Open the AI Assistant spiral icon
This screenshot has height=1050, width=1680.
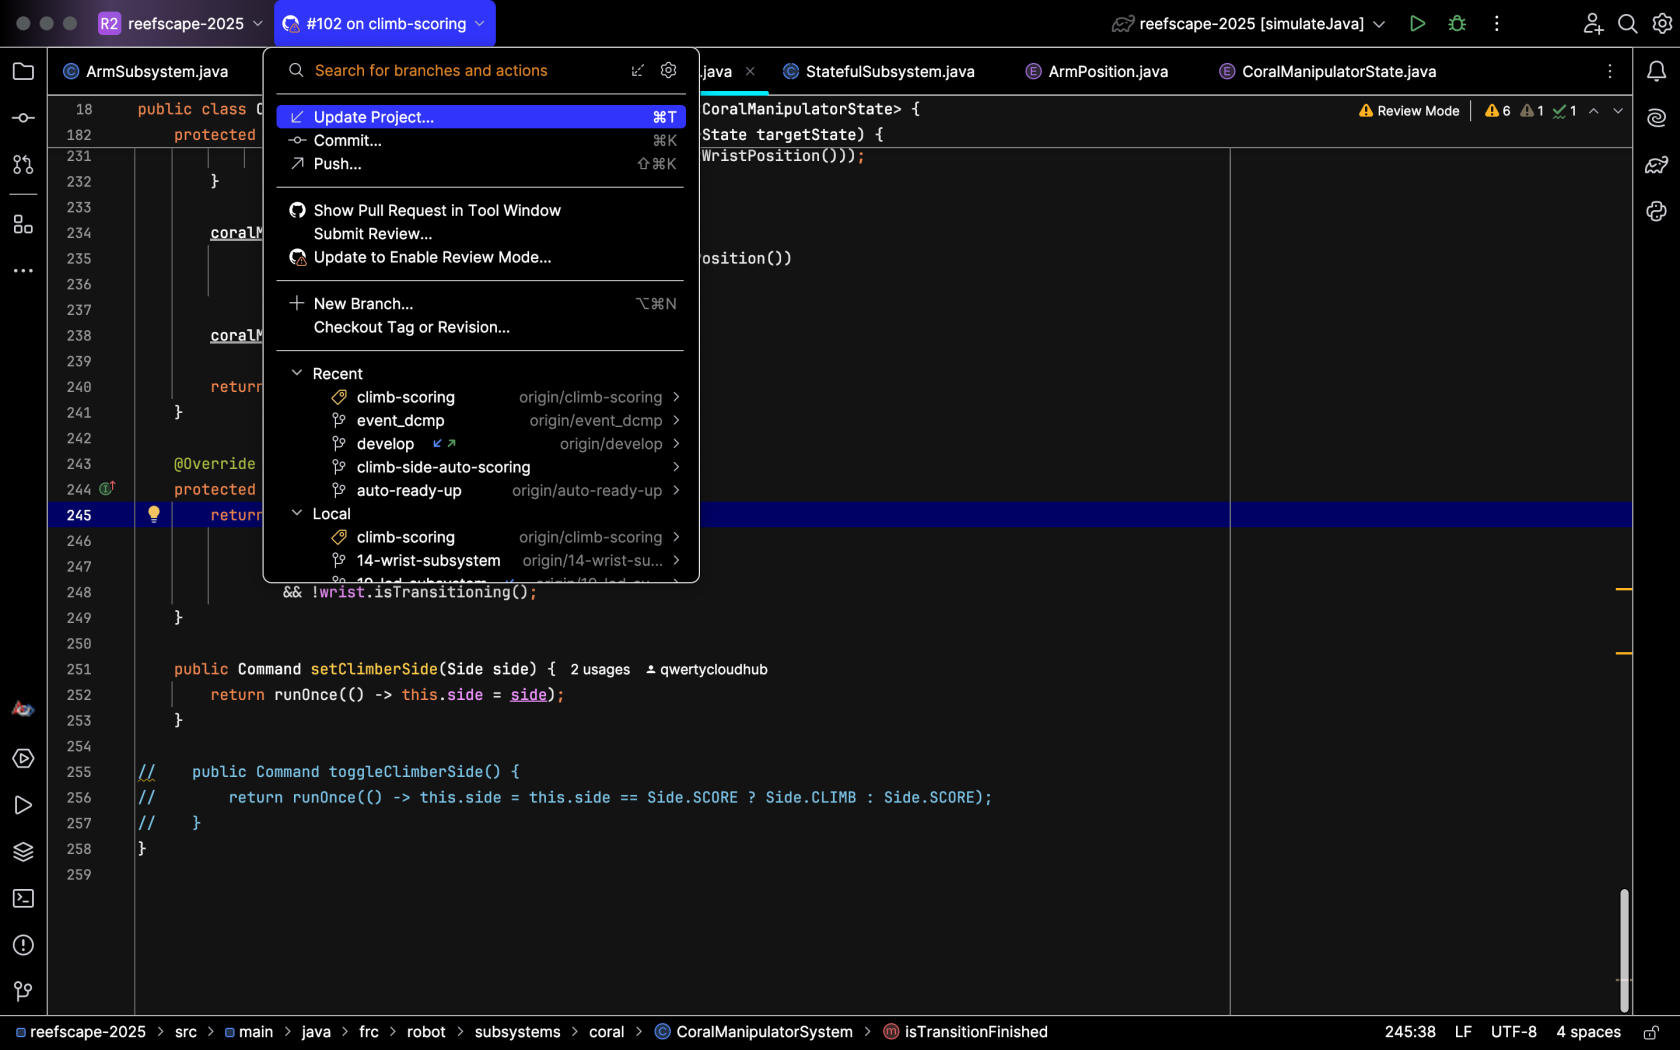point(1657,118)
